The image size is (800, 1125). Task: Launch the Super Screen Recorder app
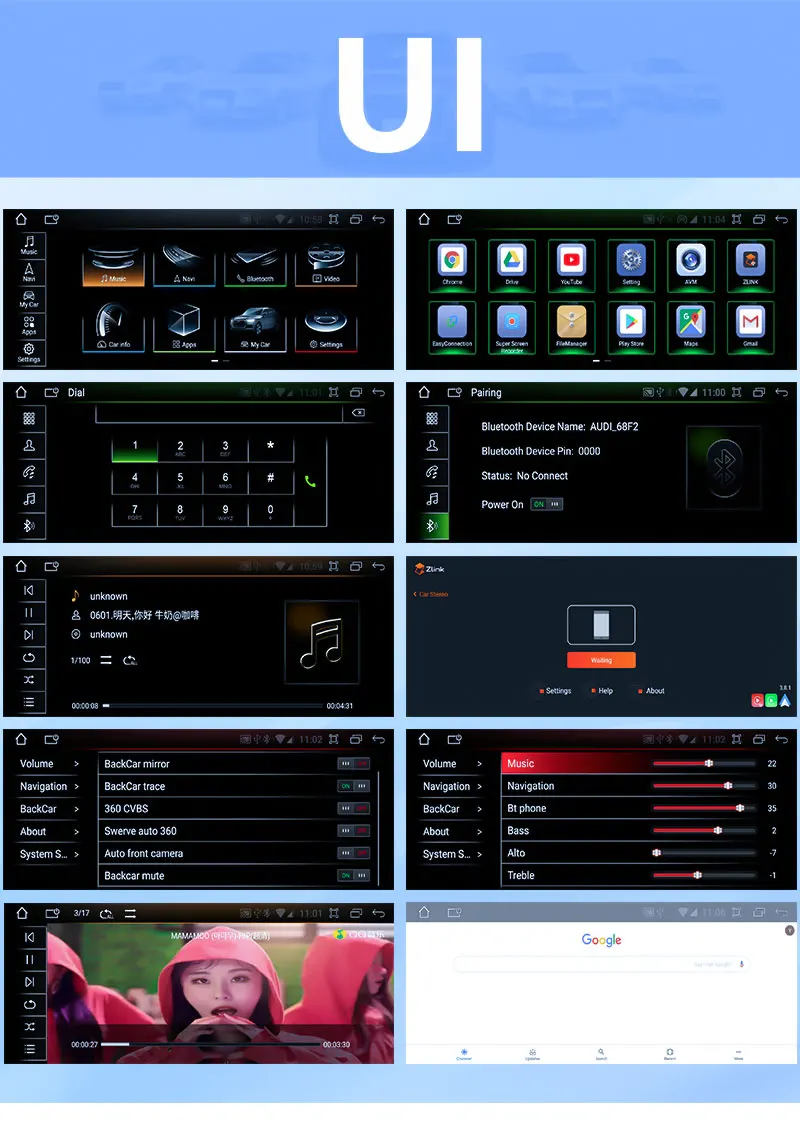click(512, 326)
